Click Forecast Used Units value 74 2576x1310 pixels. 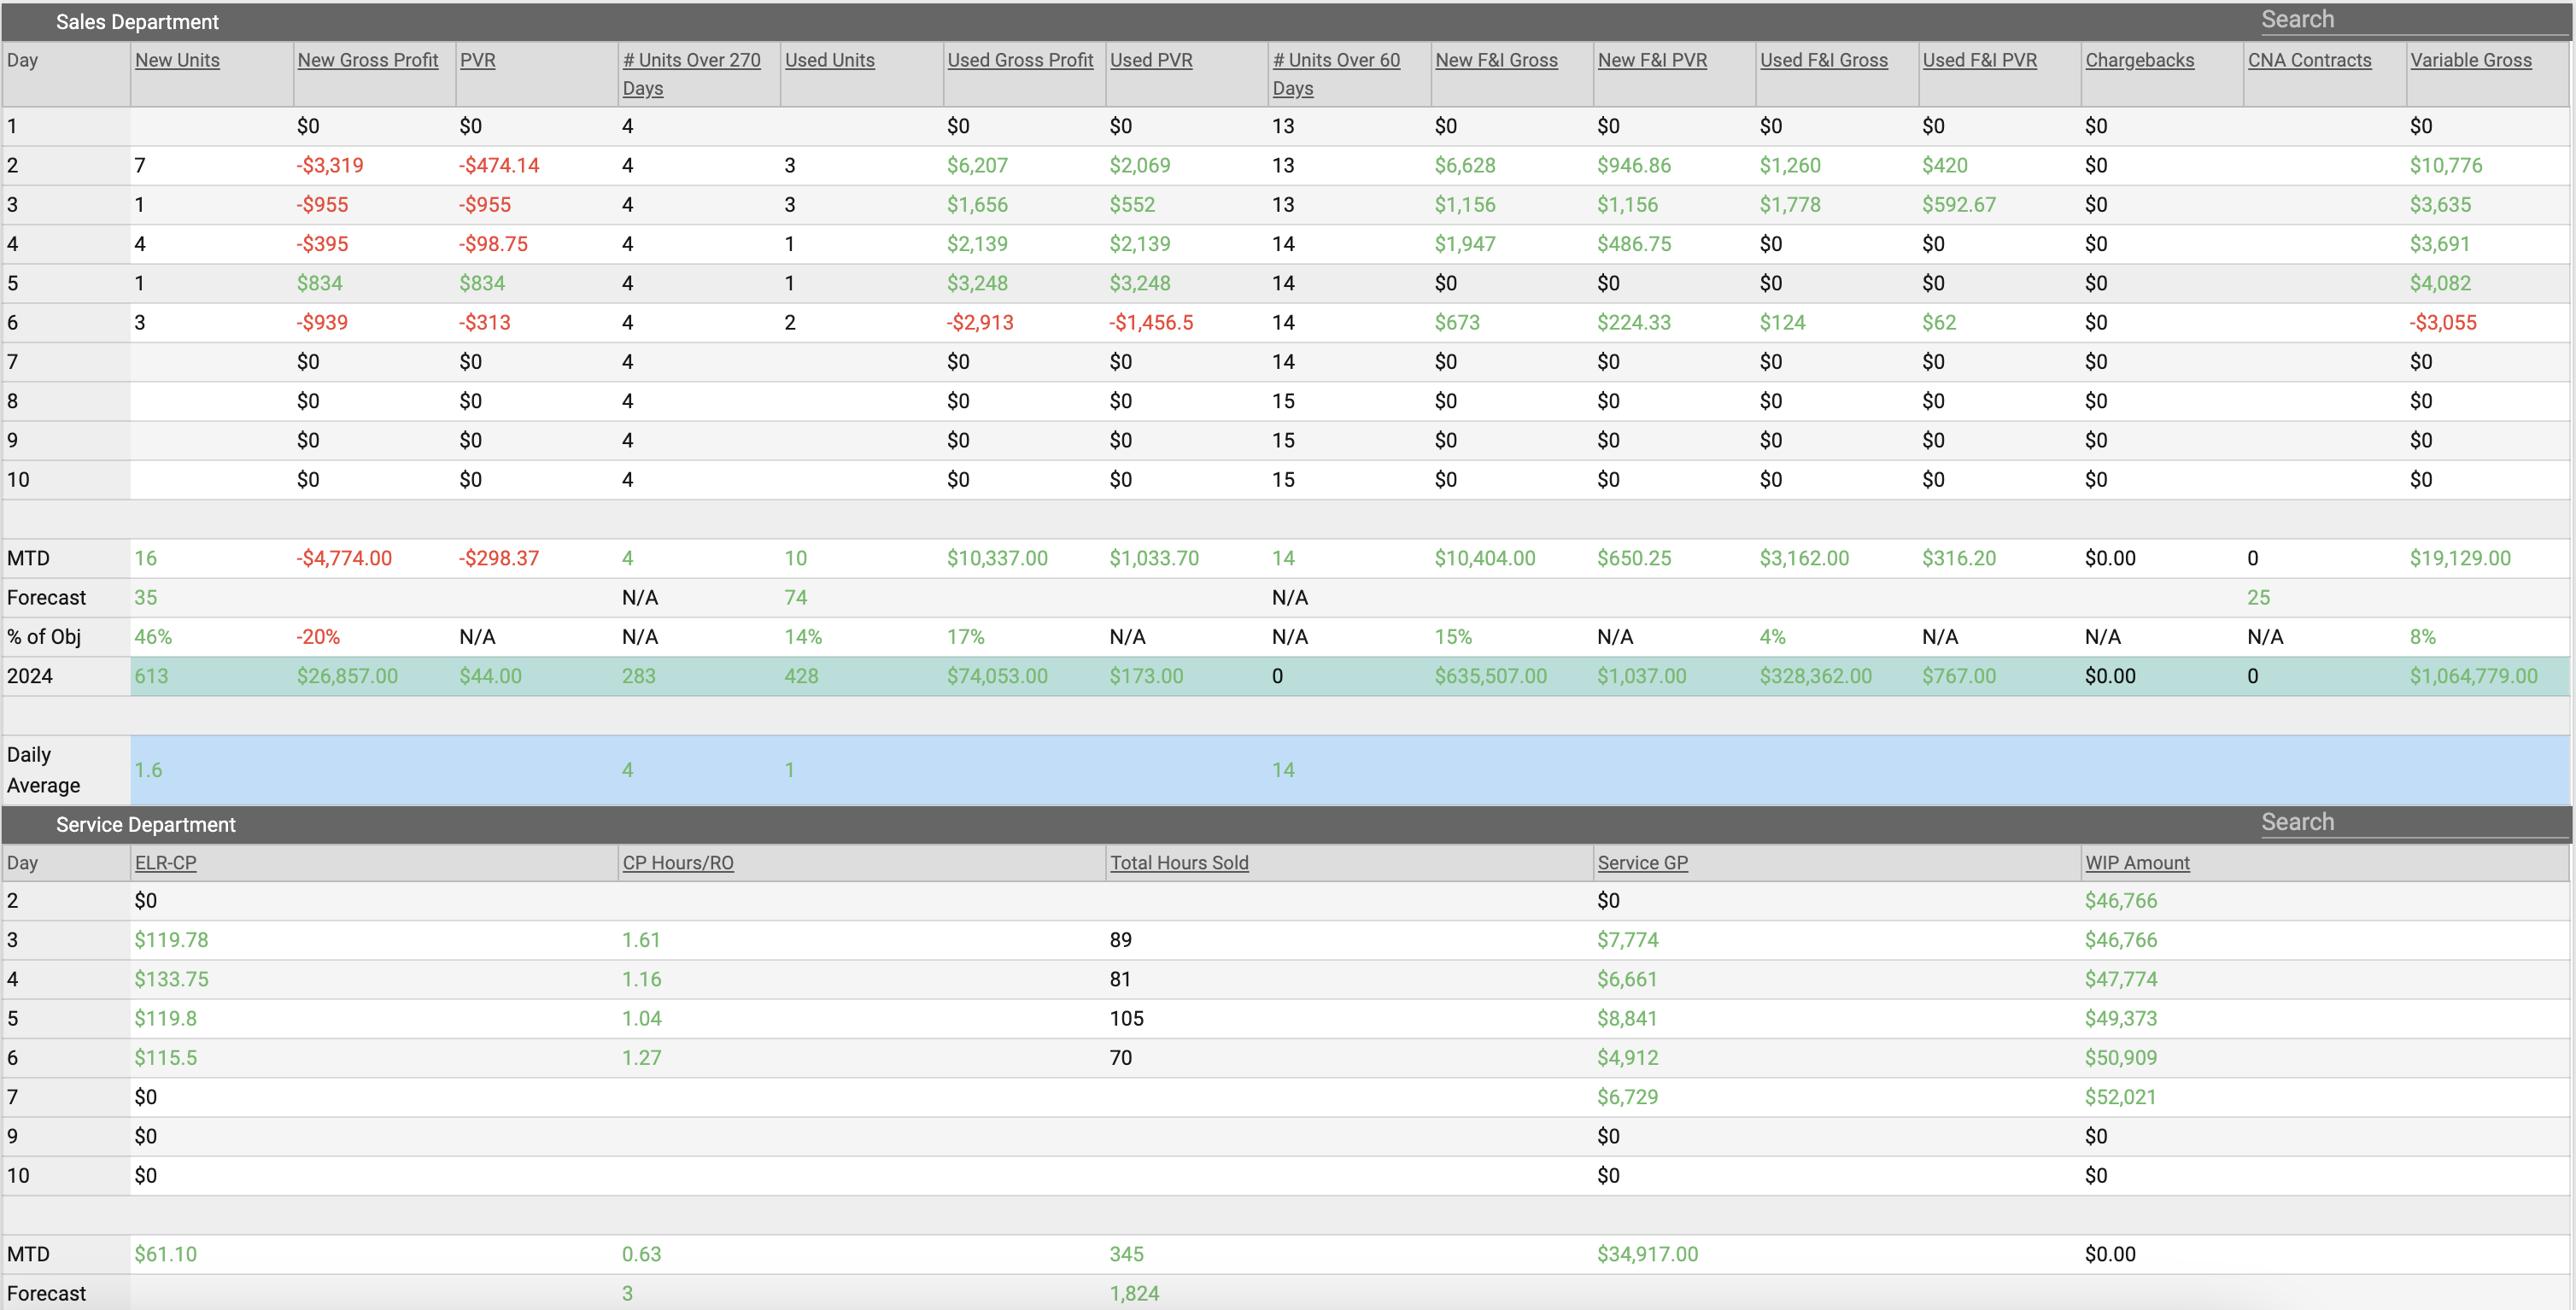795,598
